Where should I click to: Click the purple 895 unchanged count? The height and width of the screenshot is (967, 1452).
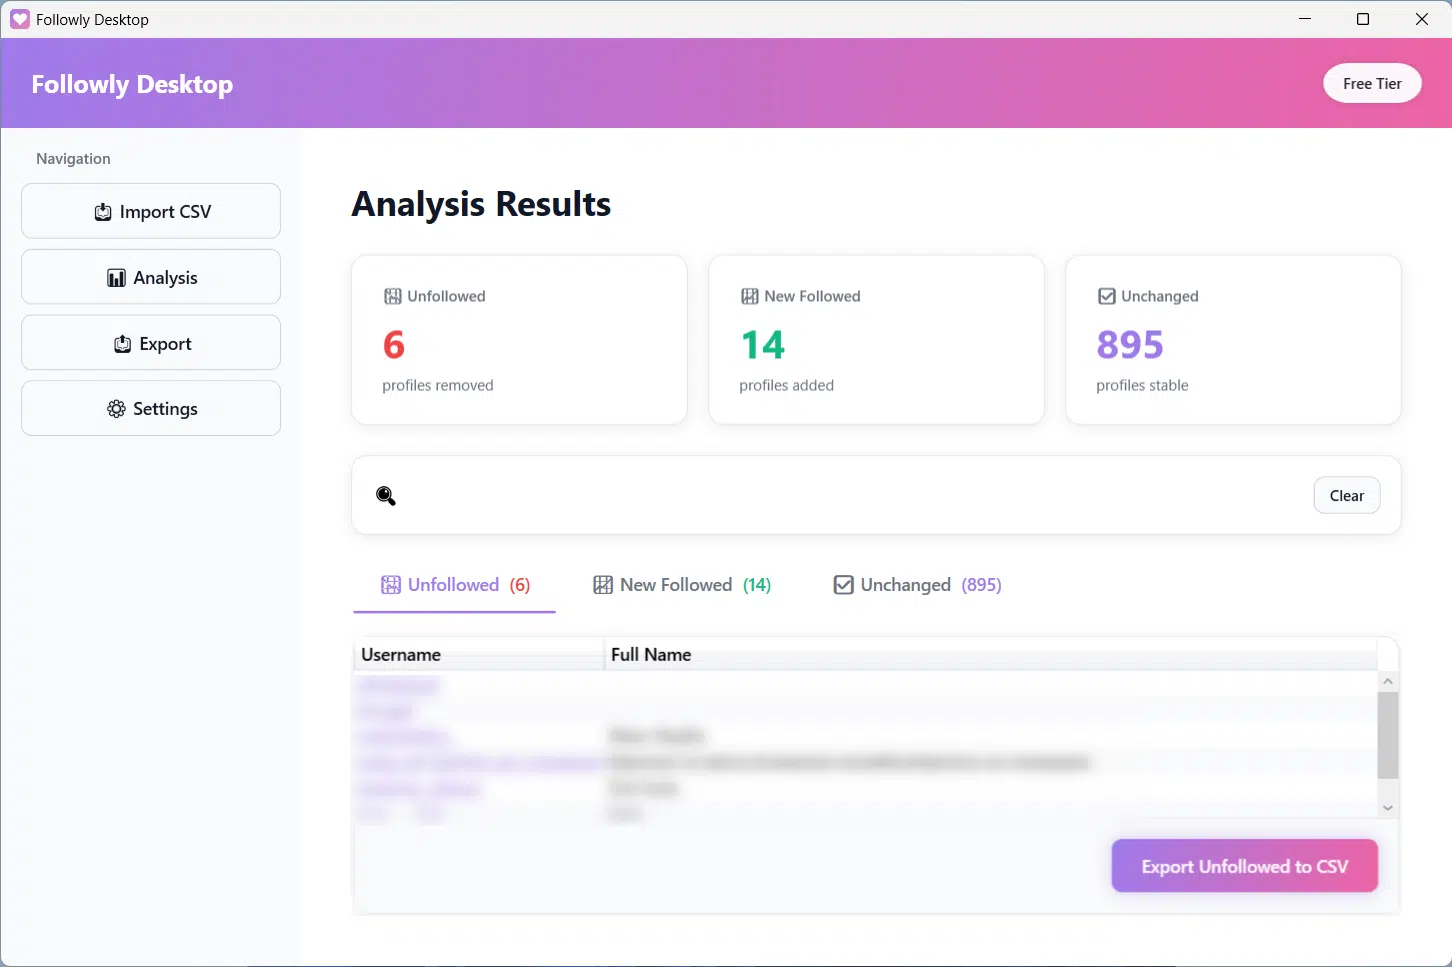point(1130,345)
